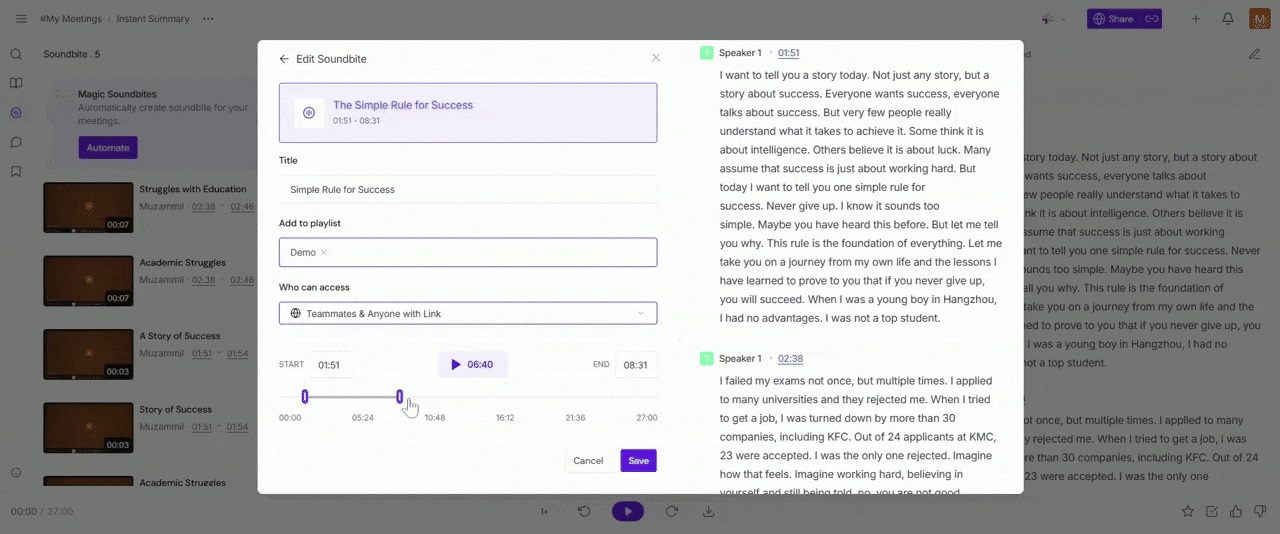Click the back arrow next to Edit Soundbite
This screenshot has height=534, width=1280.
(284, 59)
